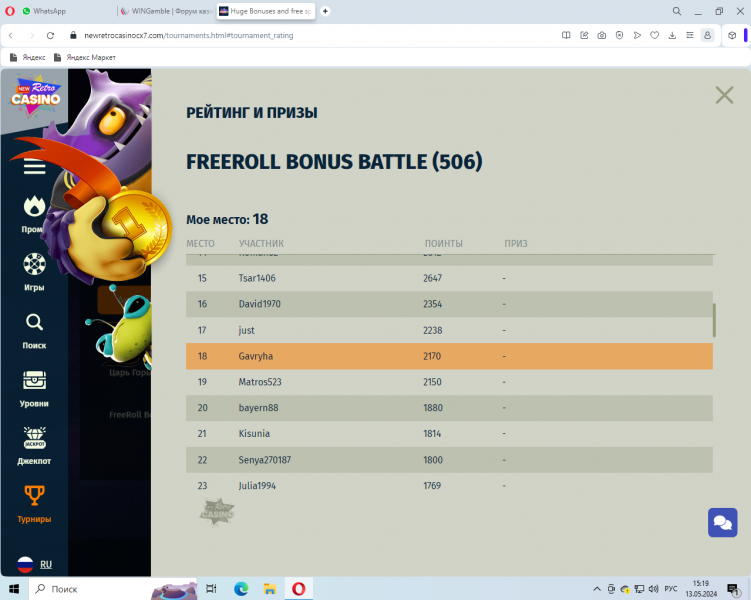The height and width of the screenshot is (600, 751).
Task: Select the highlighted Gavryha ranking row
Action: pos(449,356)
